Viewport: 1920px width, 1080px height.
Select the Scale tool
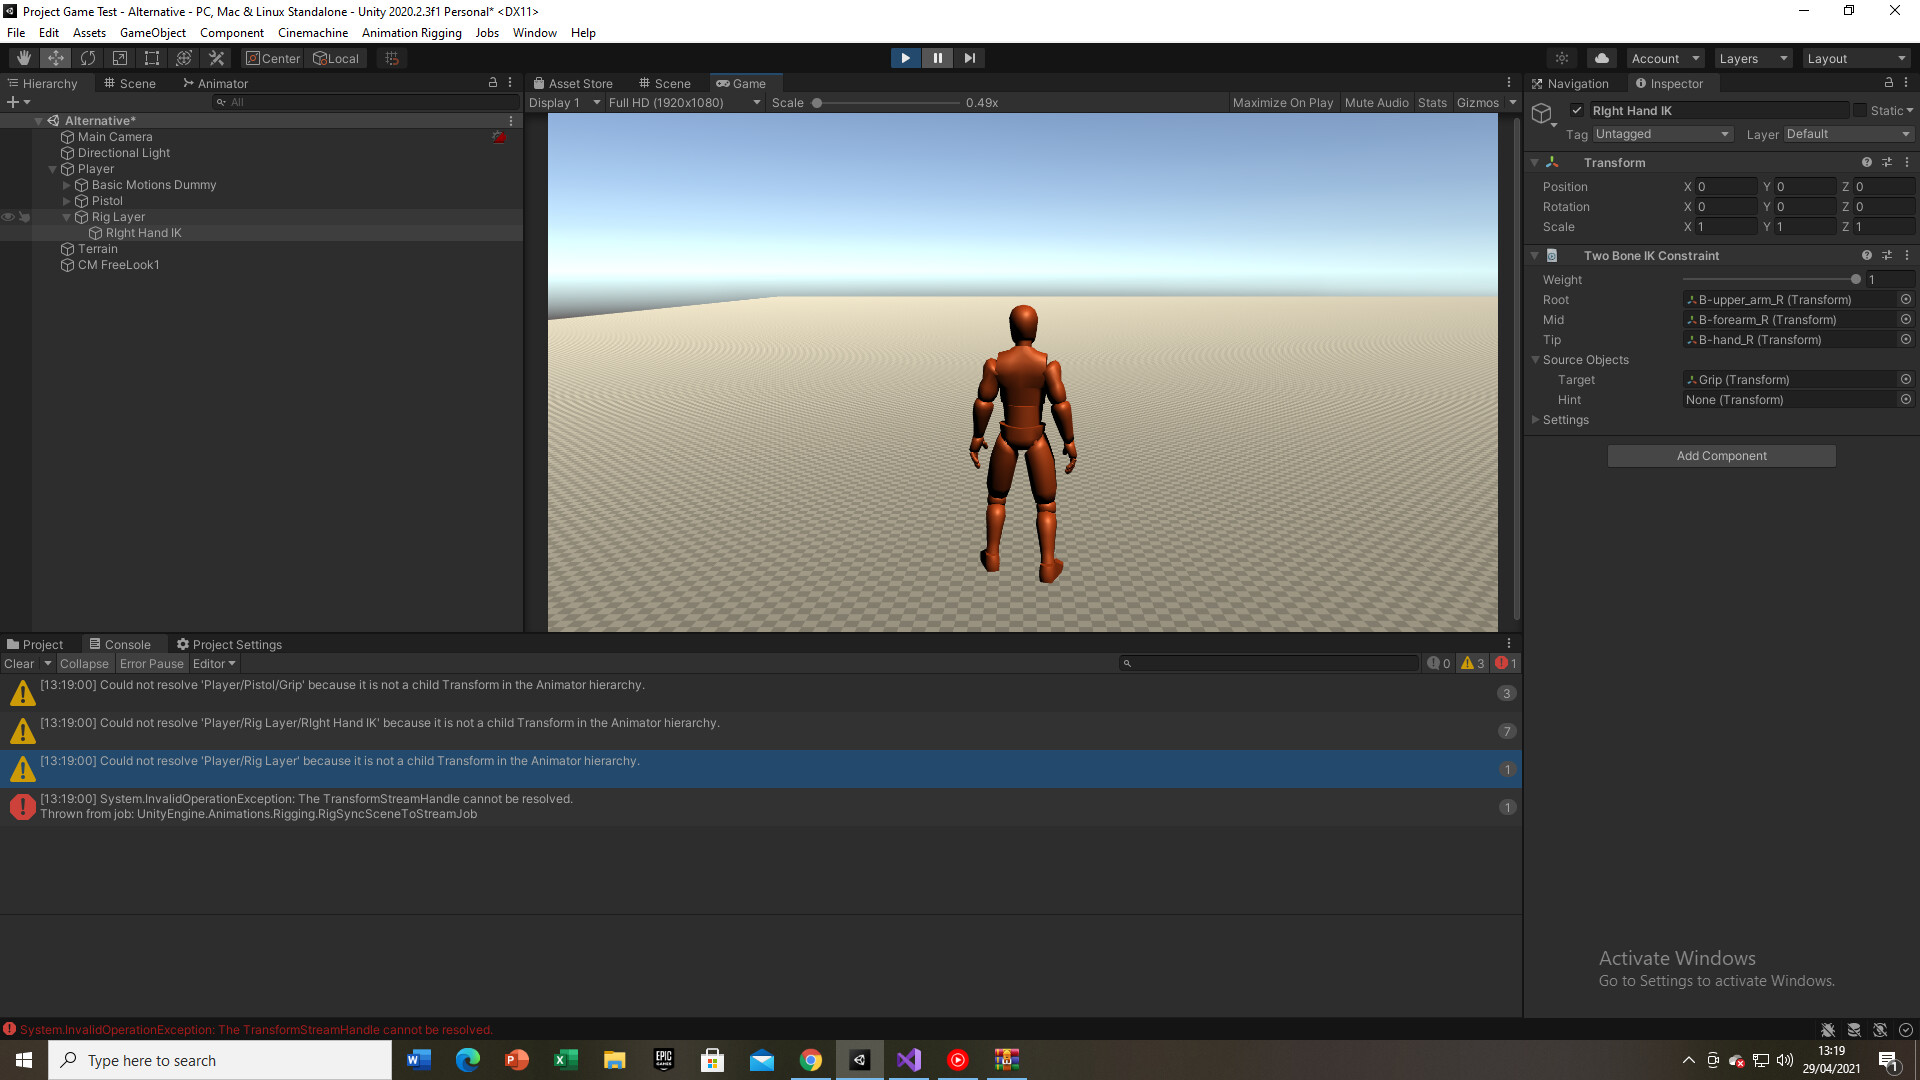click(120, 57)
